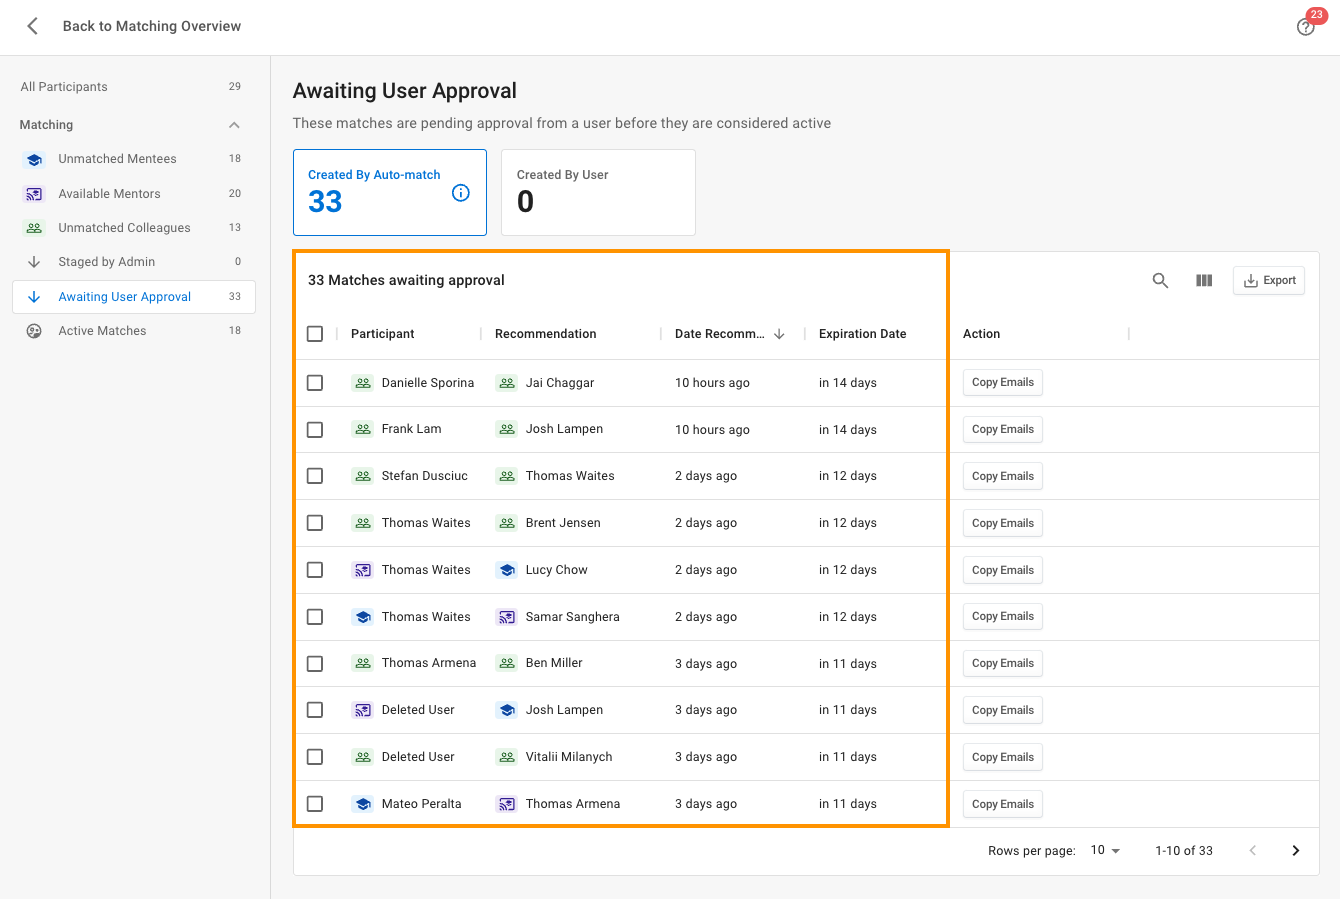
Task: Click the mentor icon beside recommendation Thomas Armena
Action: tap(507, 804)
